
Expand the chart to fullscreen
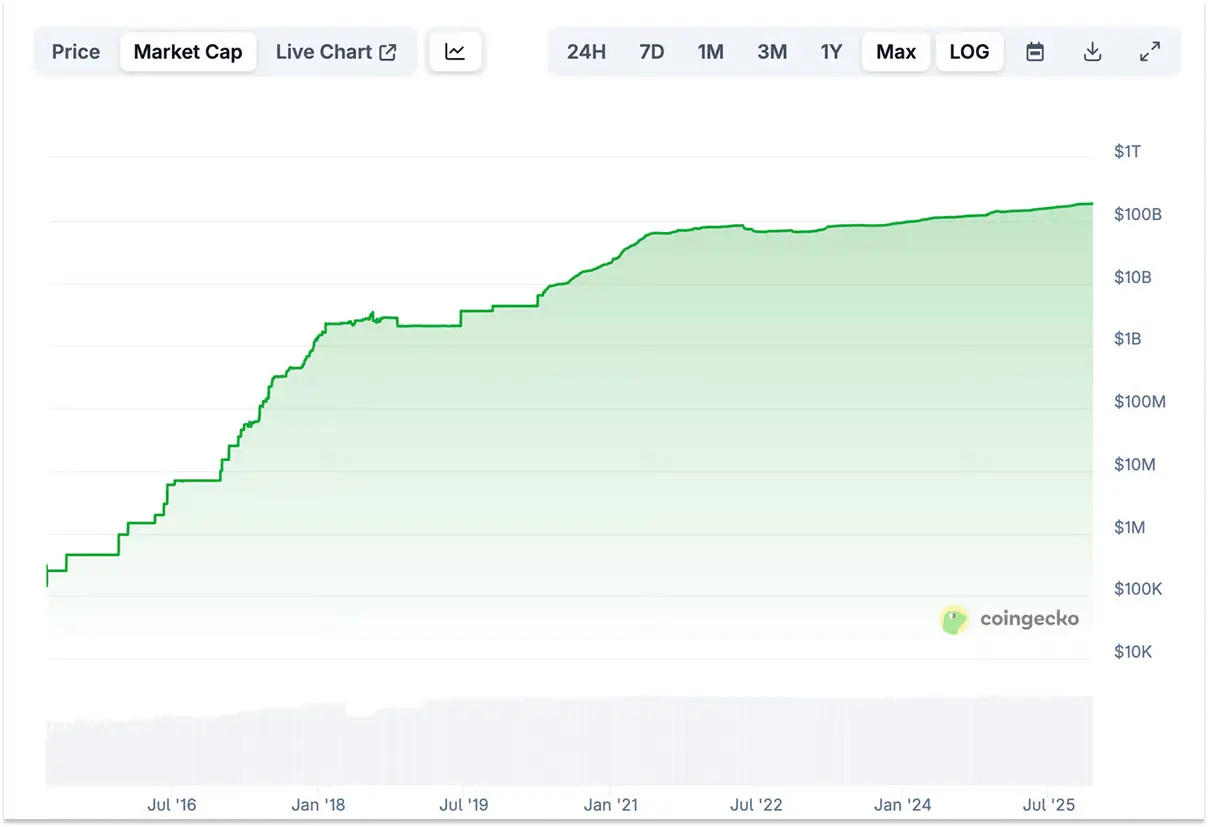1150,52
